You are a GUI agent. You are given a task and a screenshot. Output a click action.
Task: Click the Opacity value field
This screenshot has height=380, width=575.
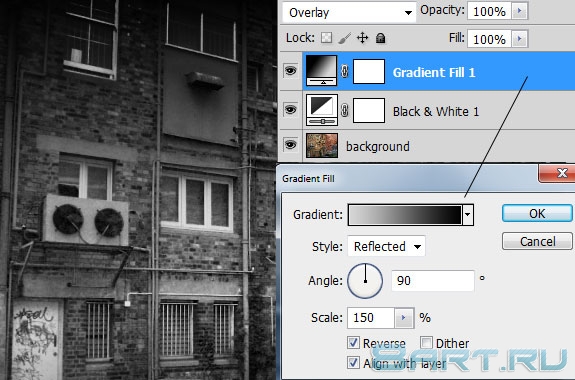(x=490, y=11)
